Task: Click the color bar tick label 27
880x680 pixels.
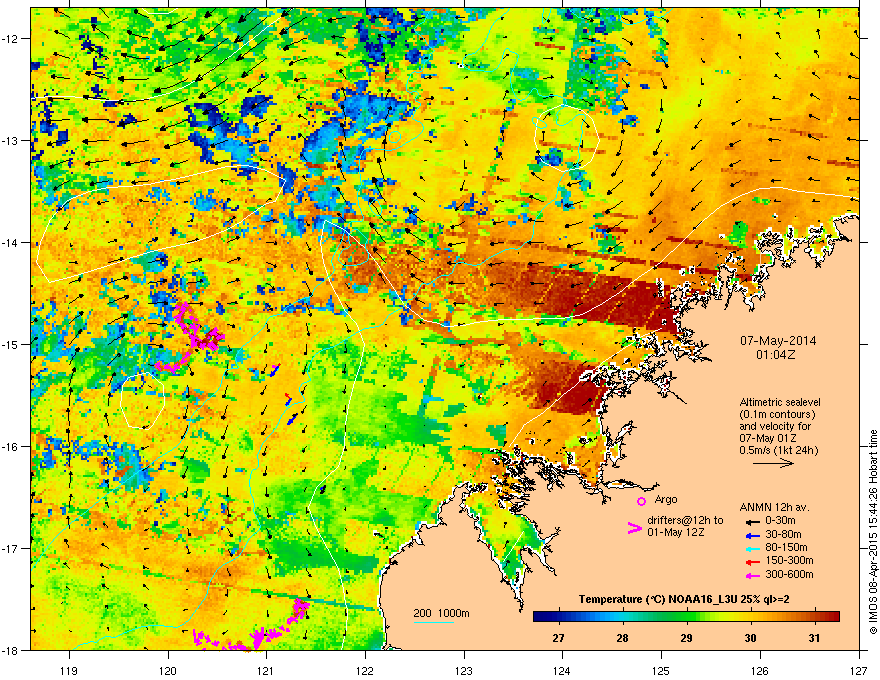Action: pos(558,638)
